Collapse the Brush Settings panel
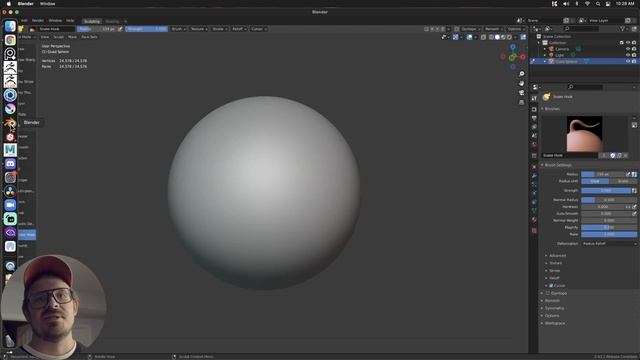 (x=558, y=165)
